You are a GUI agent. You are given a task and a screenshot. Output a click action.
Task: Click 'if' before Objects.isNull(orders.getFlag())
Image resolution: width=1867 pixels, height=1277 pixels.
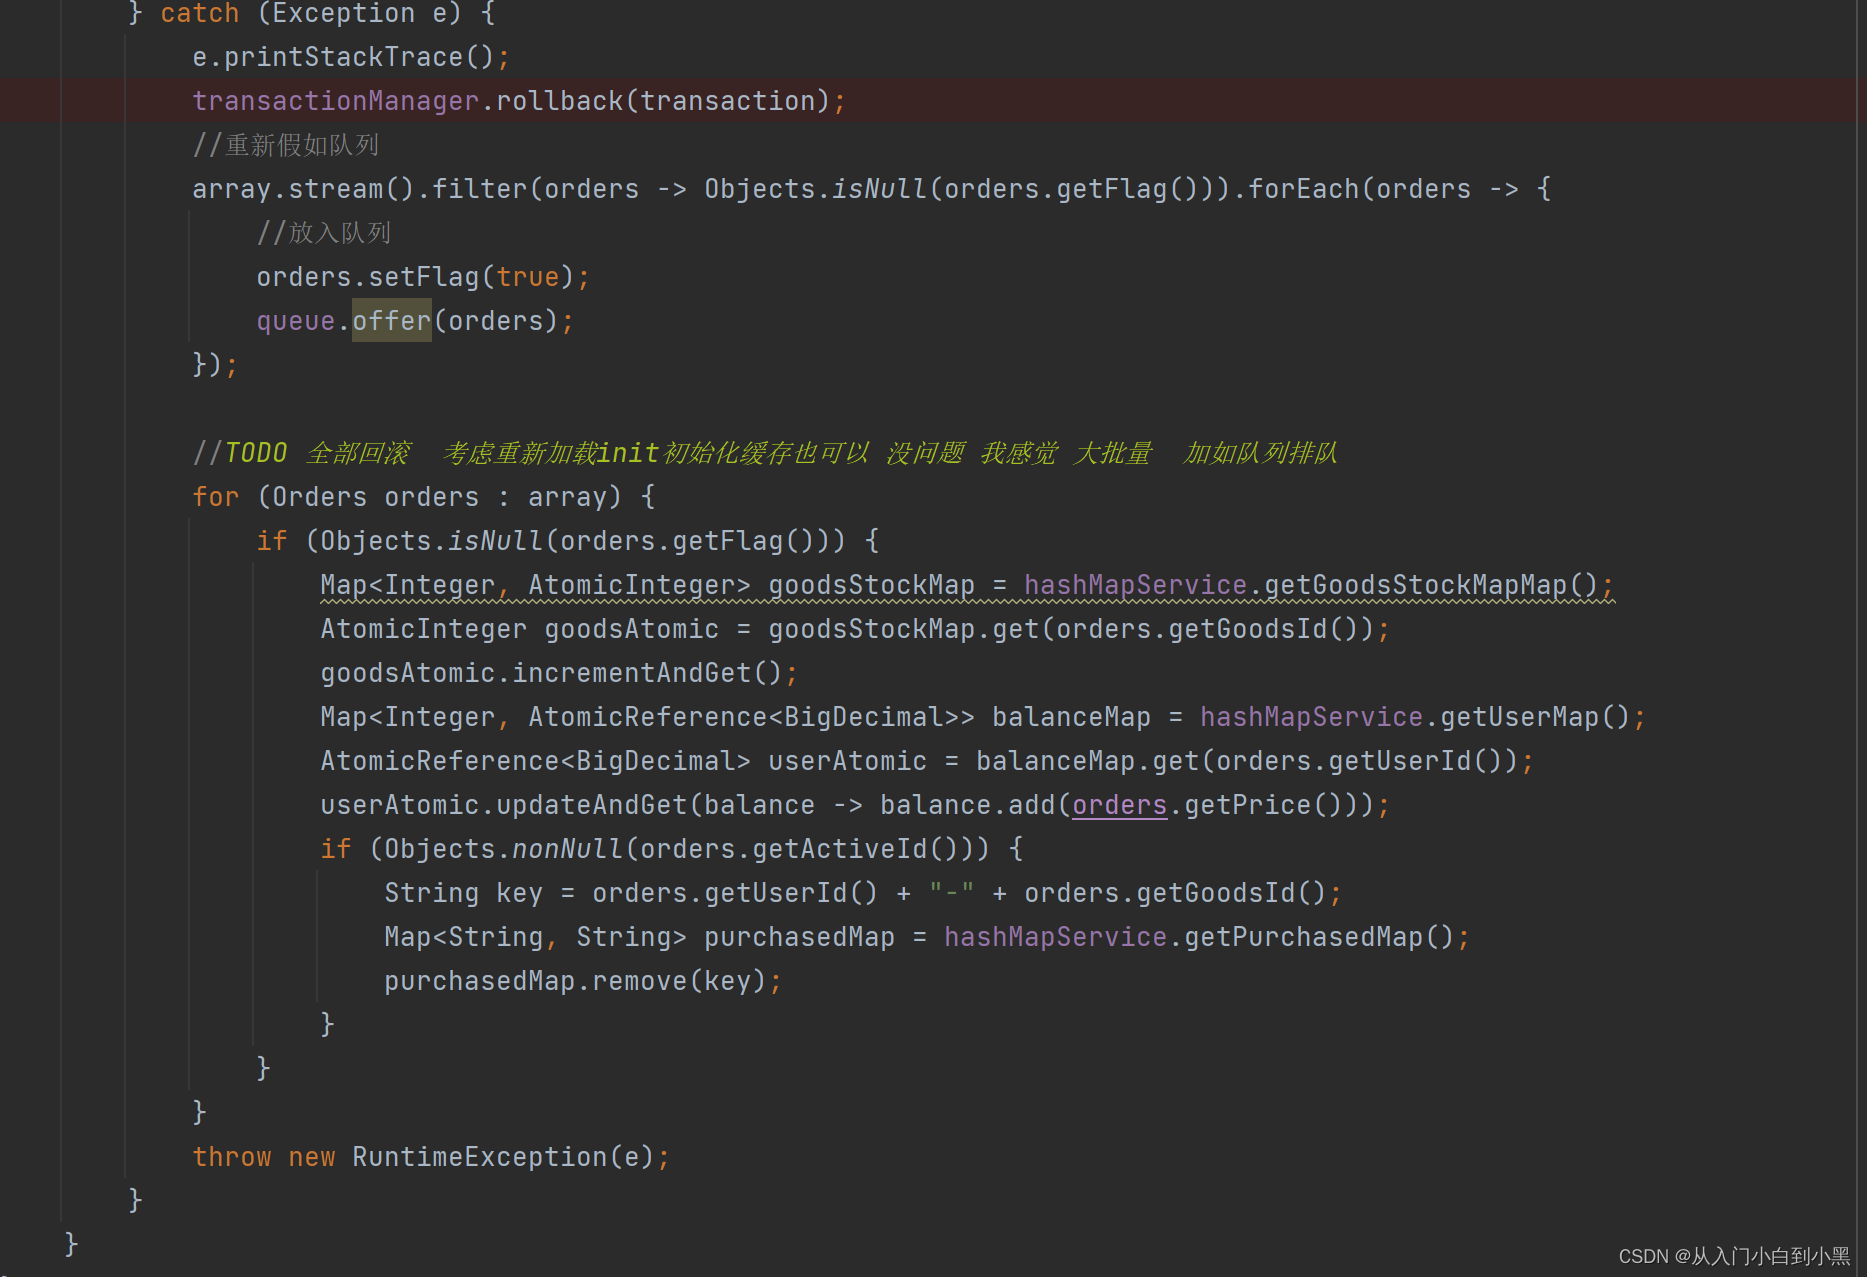(x=271, y=541)
